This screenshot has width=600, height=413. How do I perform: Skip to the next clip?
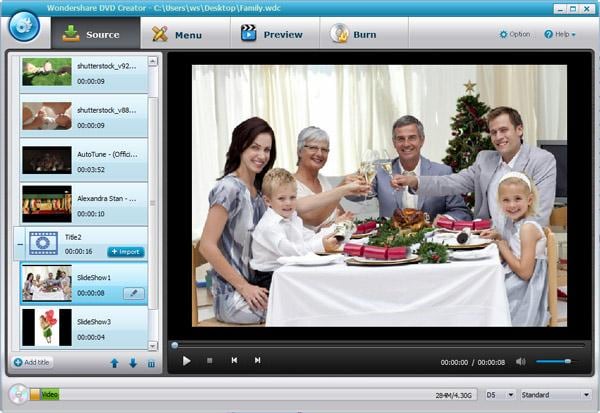pos(258,361)
